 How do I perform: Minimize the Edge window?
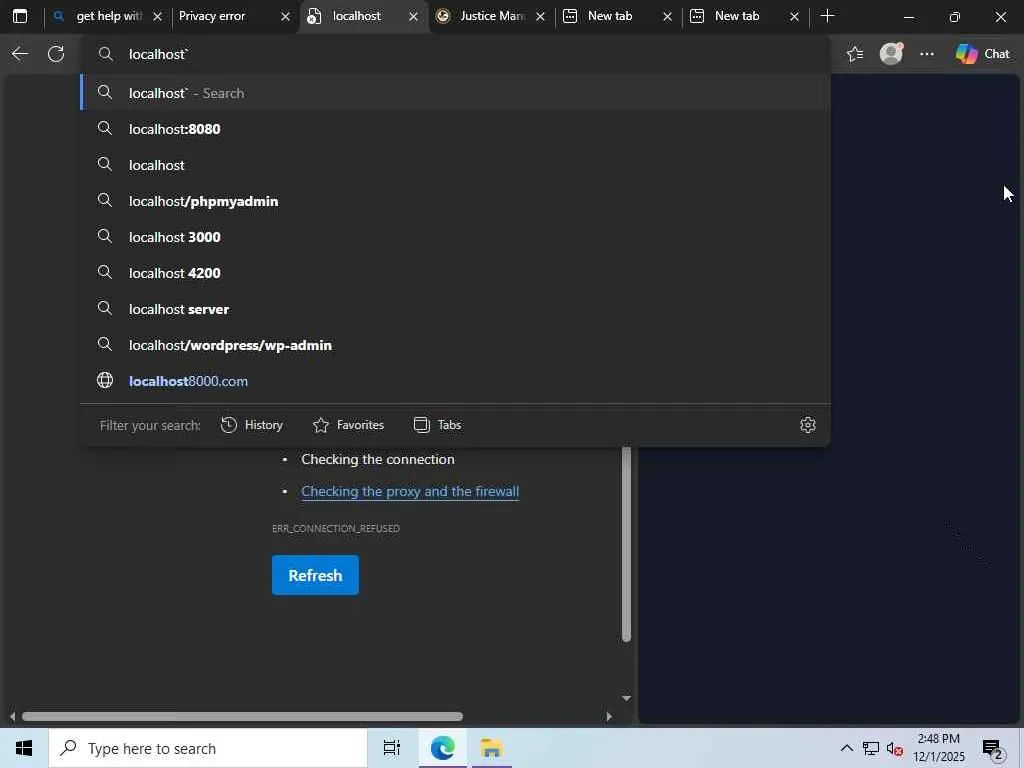click(x=909, y=17)
